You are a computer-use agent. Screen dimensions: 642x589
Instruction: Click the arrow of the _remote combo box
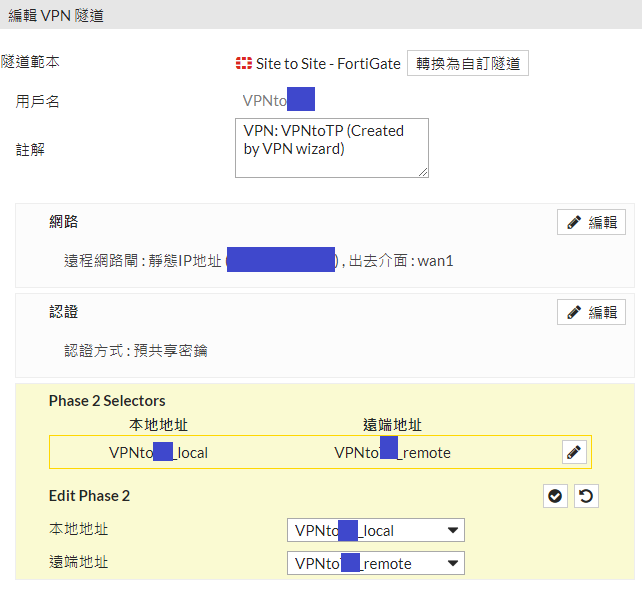(452, 563)
